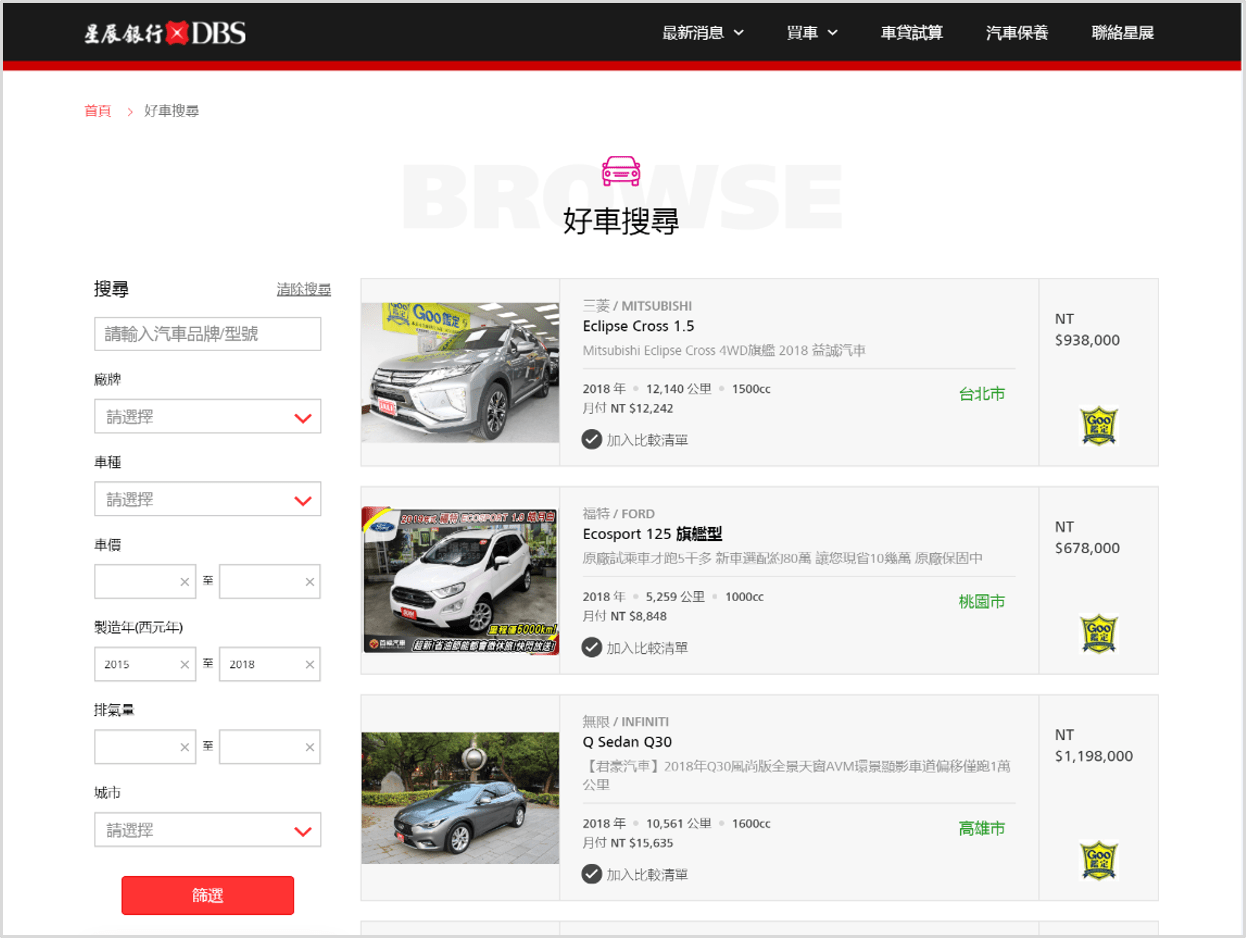
Task: Click the DBS bank logo
Action: click(x=165, y=33)
